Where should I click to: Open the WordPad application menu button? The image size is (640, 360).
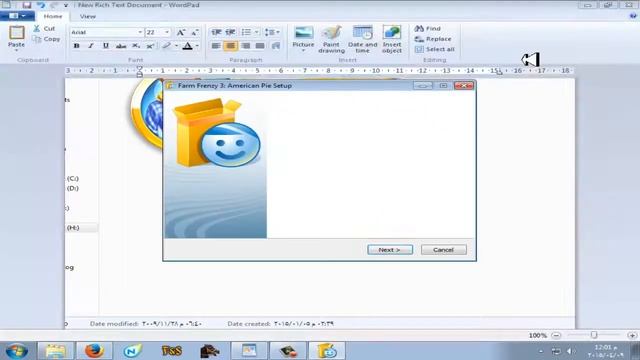17,16
